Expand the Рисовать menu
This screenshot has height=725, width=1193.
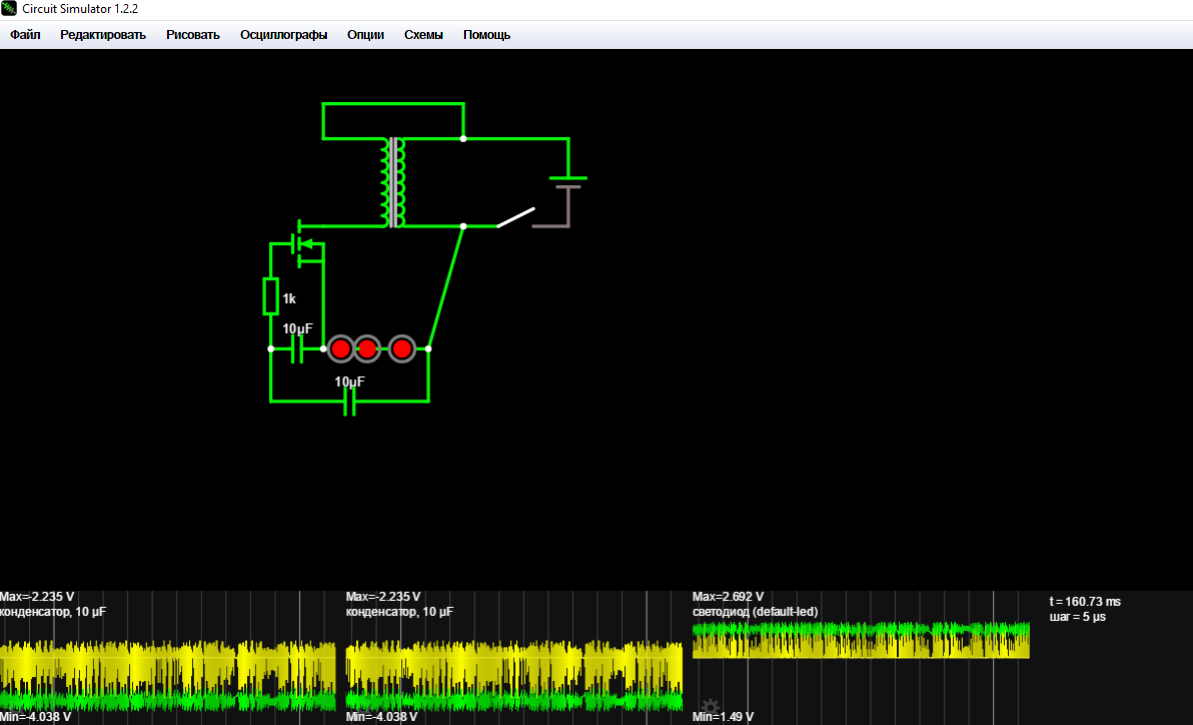(x=193, y=35)
